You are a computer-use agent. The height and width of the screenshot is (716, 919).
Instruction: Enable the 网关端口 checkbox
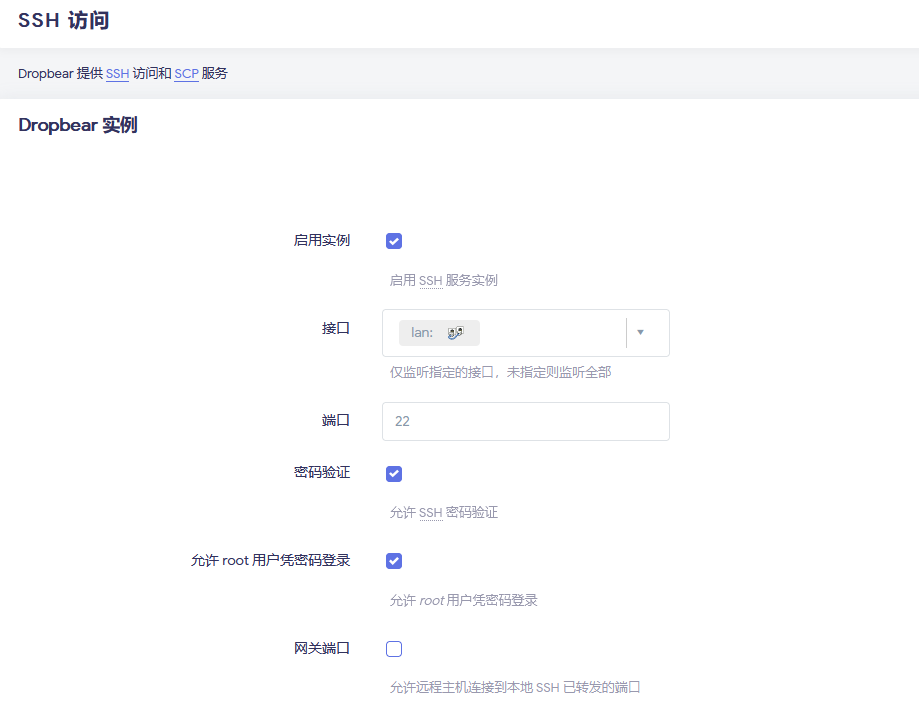[394, 649]
